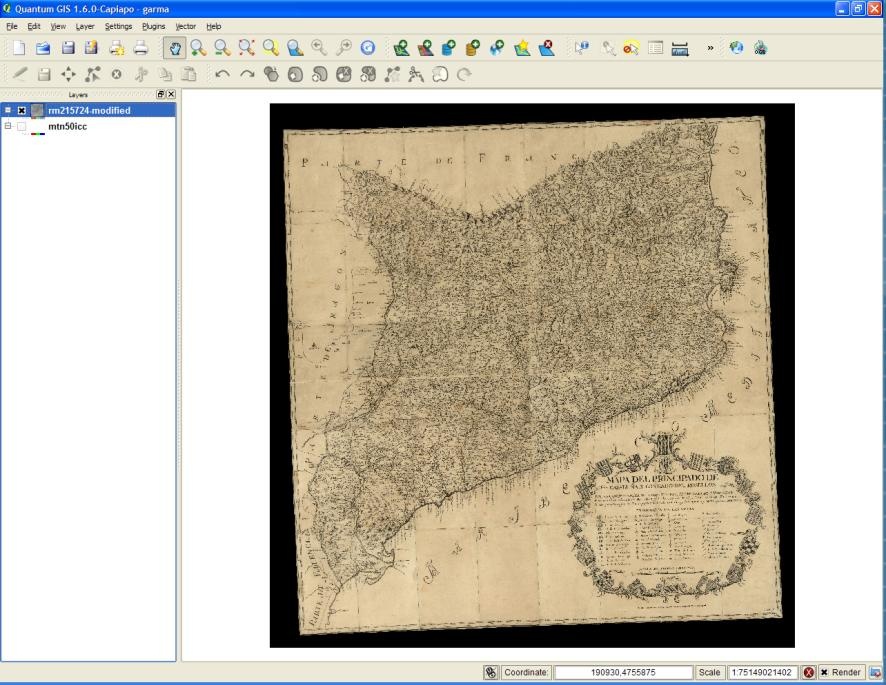Click the Cut Features scissors icon
The height and width of the screenshot is (685, 886).
[141, 74]
